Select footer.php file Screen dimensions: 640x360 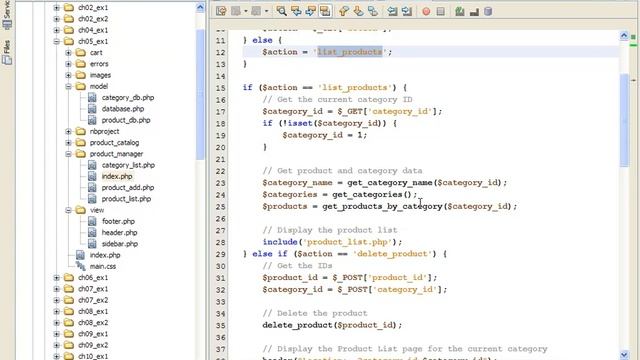(x=118, y=221)
